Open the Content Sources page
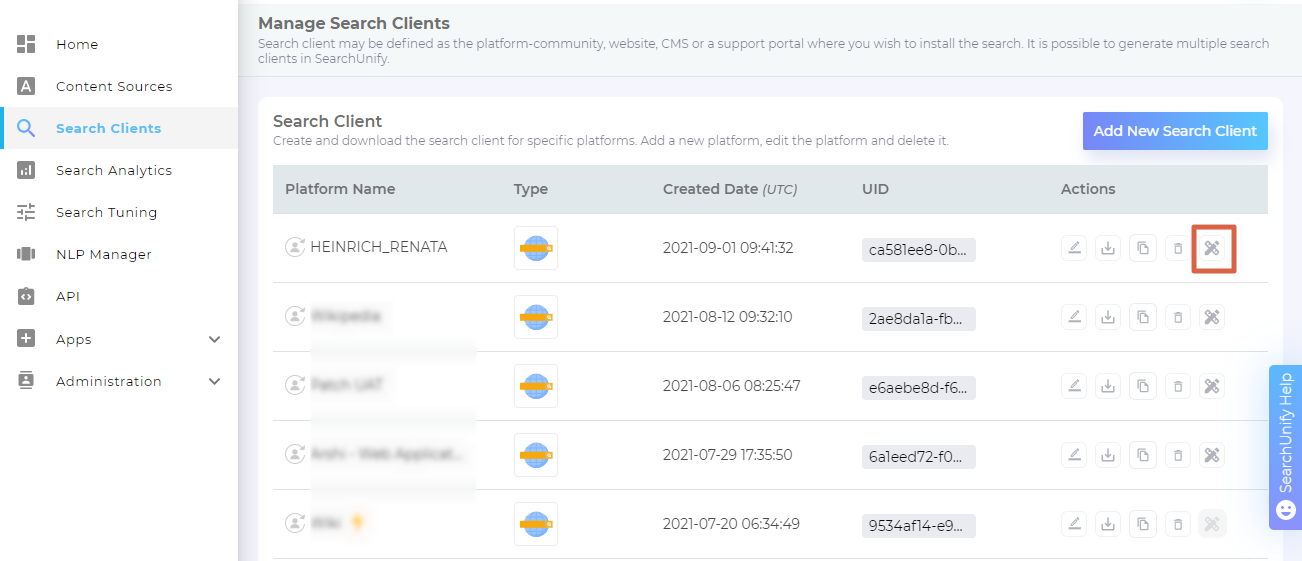Viewport: 1302px width, 561px height. click(x=113, y=87)
